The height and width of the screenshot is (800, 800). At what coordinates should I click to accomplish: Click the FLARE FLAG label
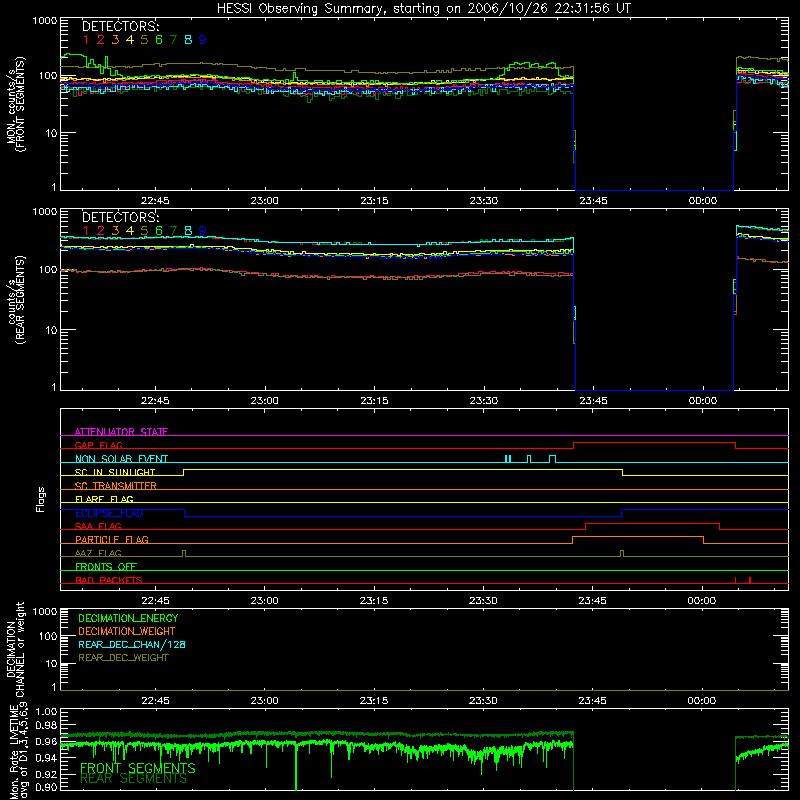(x=104, y=499)
